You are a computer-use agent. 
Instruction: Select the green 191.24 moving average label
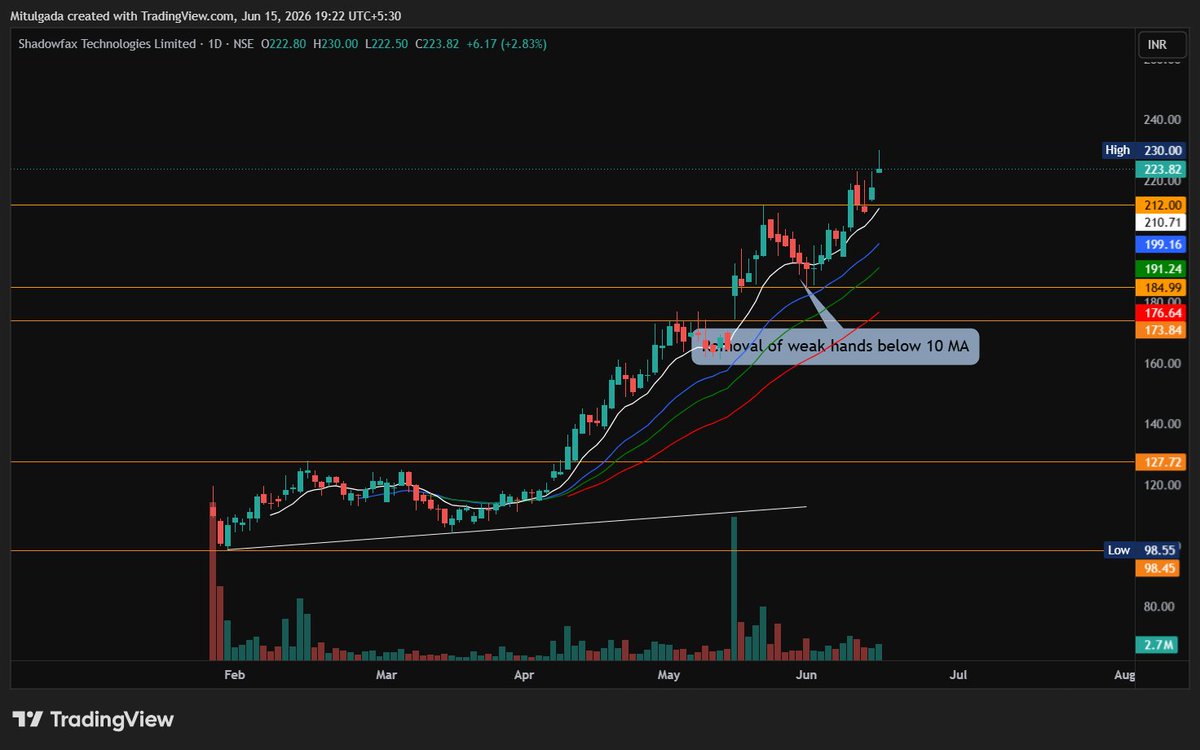tap(1160, 269)
